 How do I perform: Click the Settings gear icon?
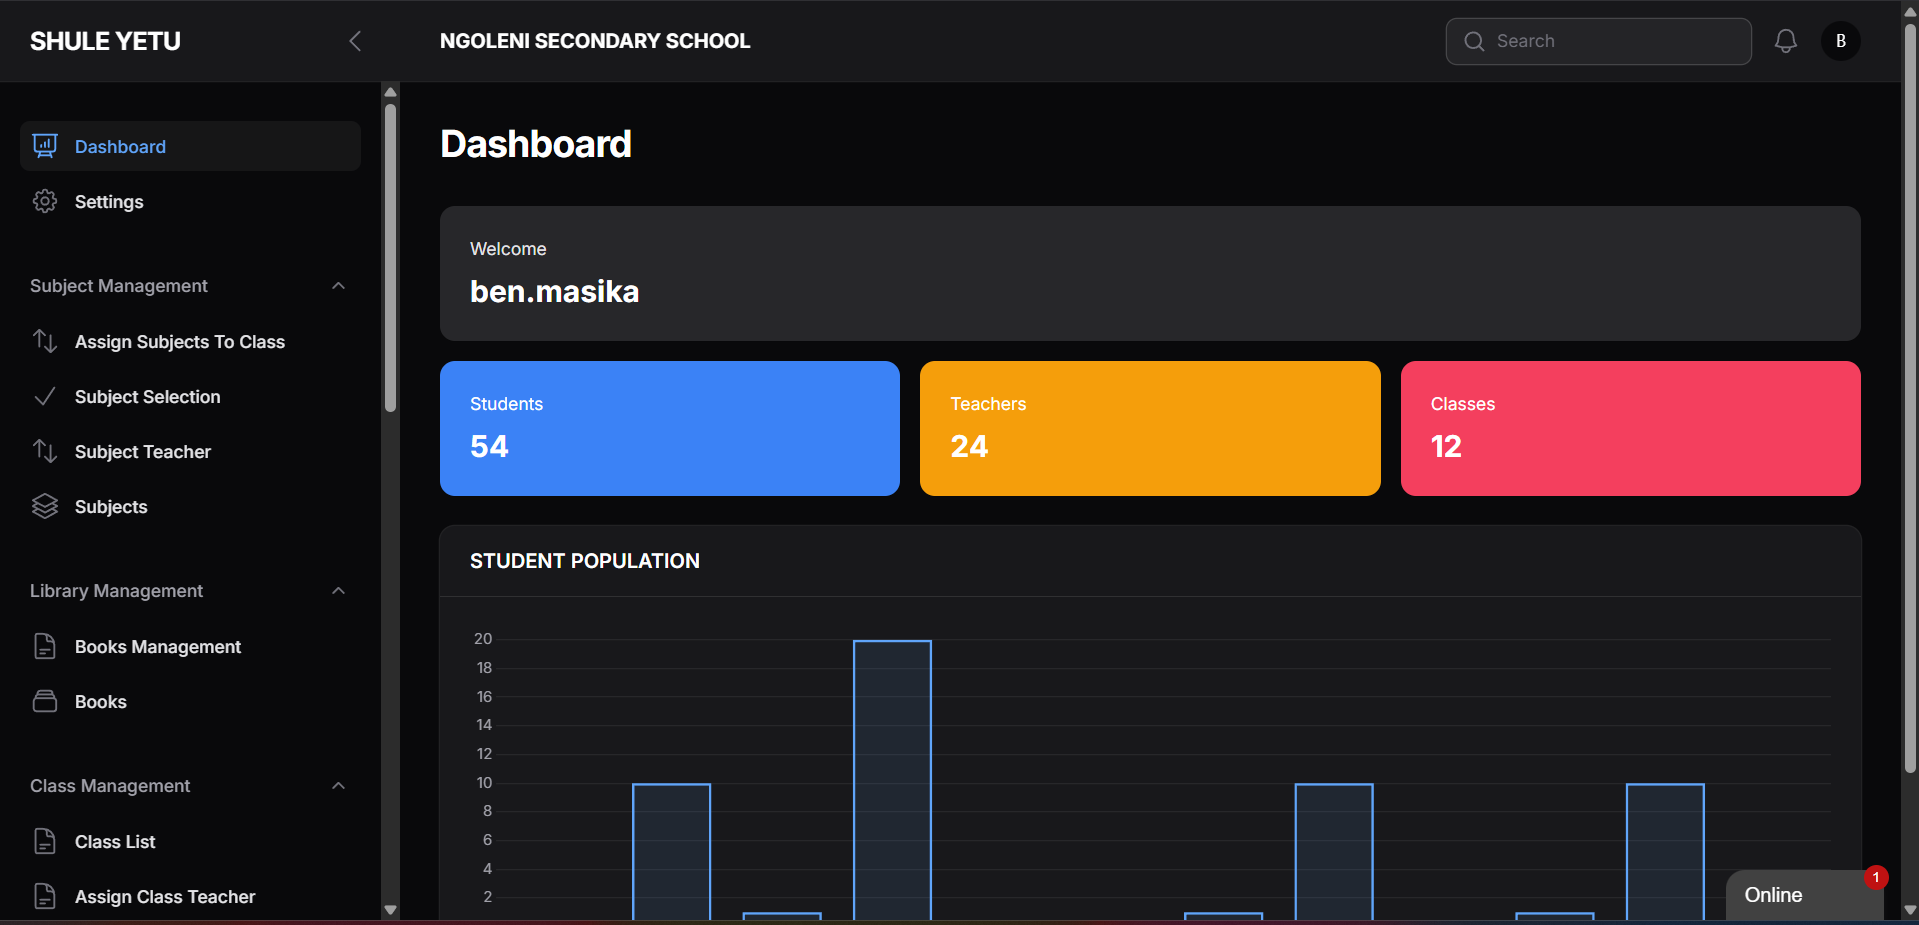pos(45,201)
